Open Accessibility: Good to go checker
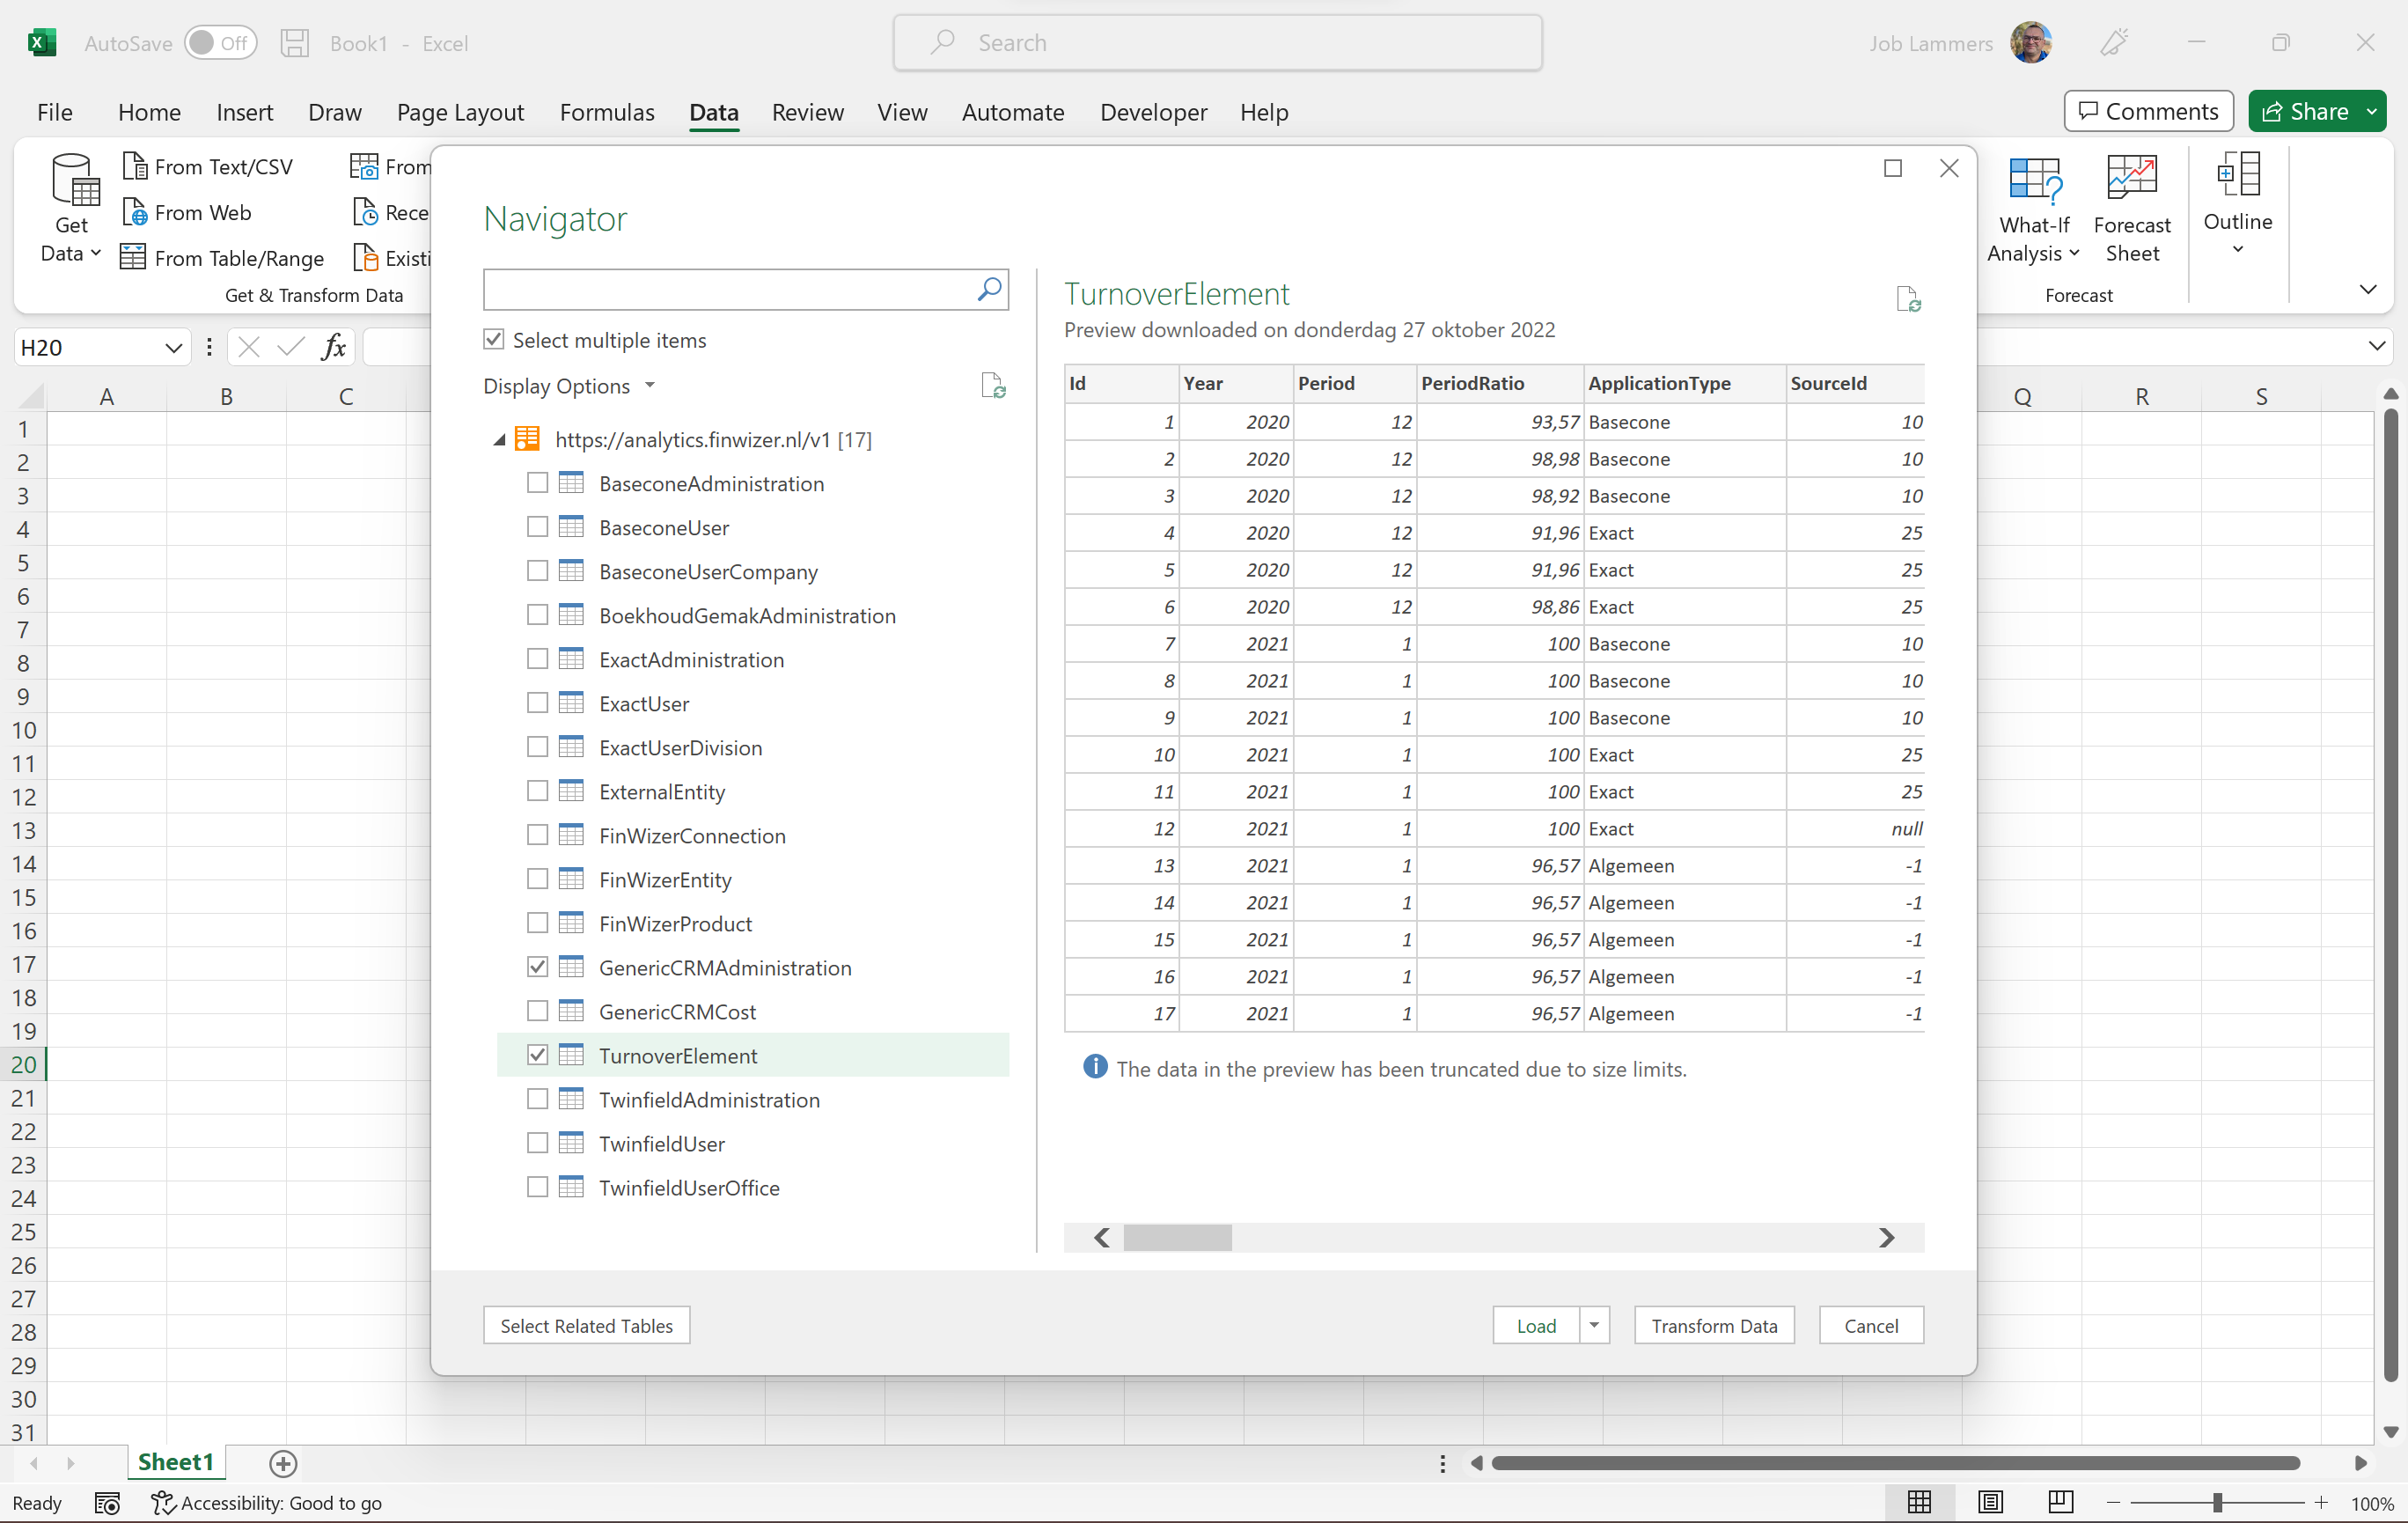2408x1523 pixels. [x=266, y=1502]
